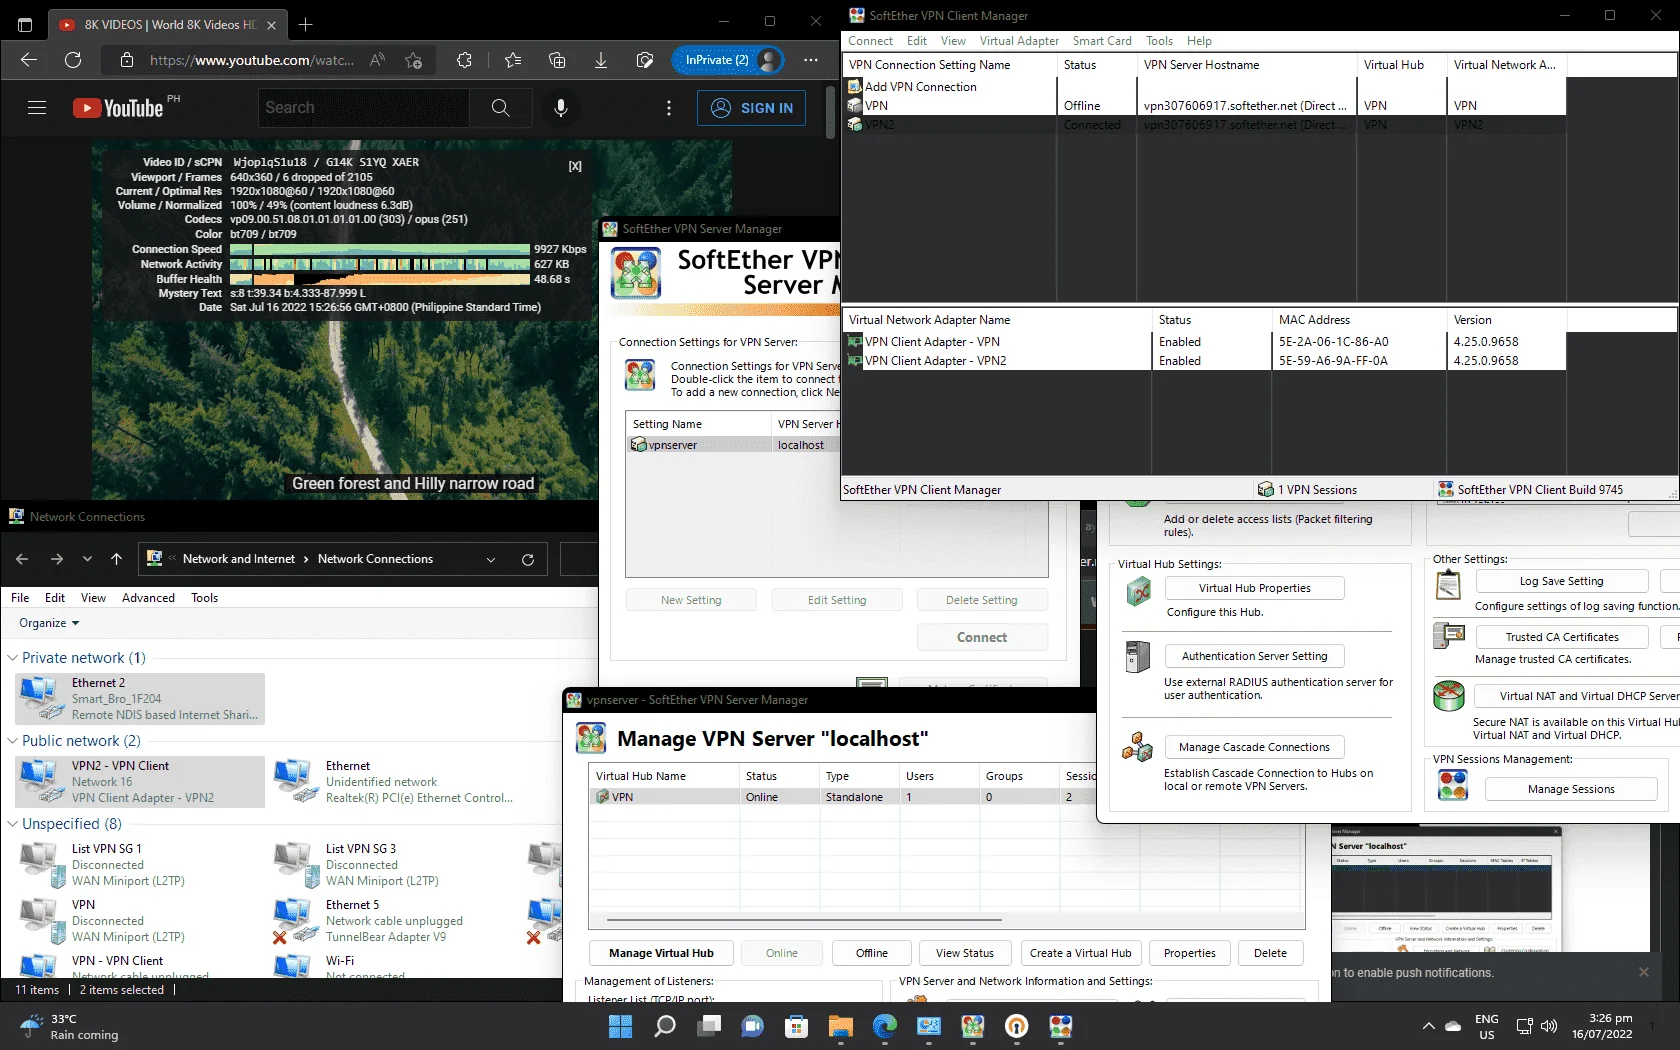The width and height of the screenshot is (1680, 1050).
Task: Open address bar history dropdown in Network Connections
Action: [x=491, y=560]
